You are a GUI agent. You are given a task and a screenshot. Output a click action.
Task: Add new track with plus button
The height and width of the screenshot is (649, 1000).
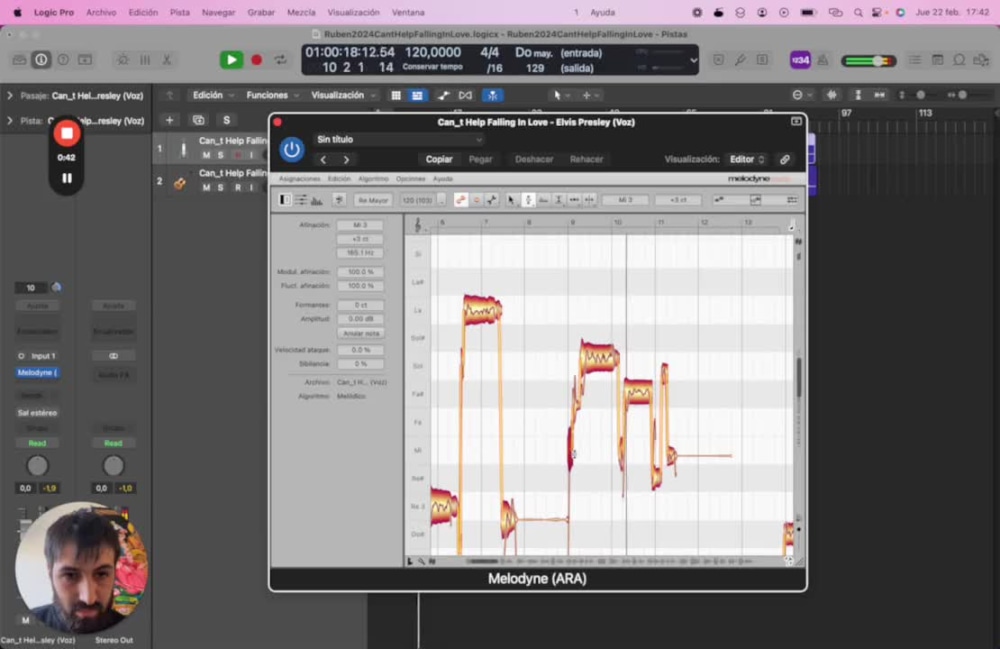coord(170,120)
